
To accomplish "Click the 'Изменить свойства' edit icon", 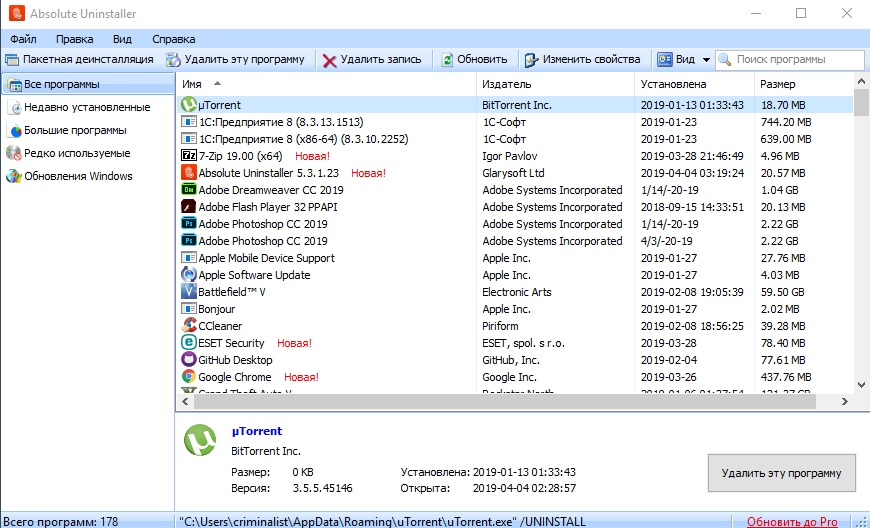I will tap(532, 59).
